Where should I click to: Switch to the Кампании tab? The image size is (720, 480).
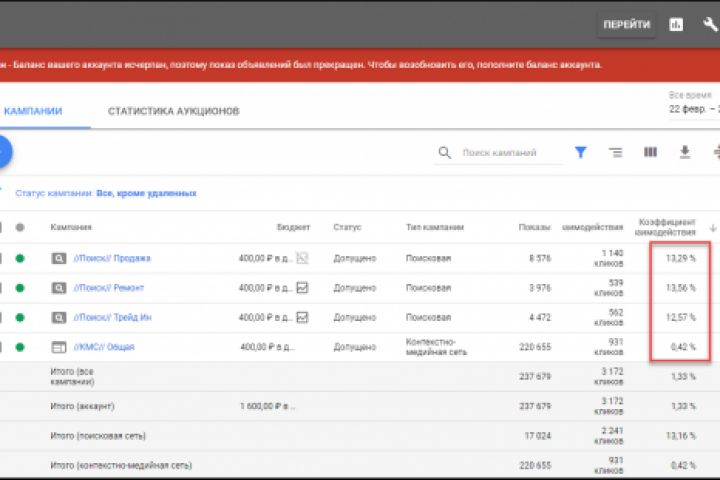33,111
